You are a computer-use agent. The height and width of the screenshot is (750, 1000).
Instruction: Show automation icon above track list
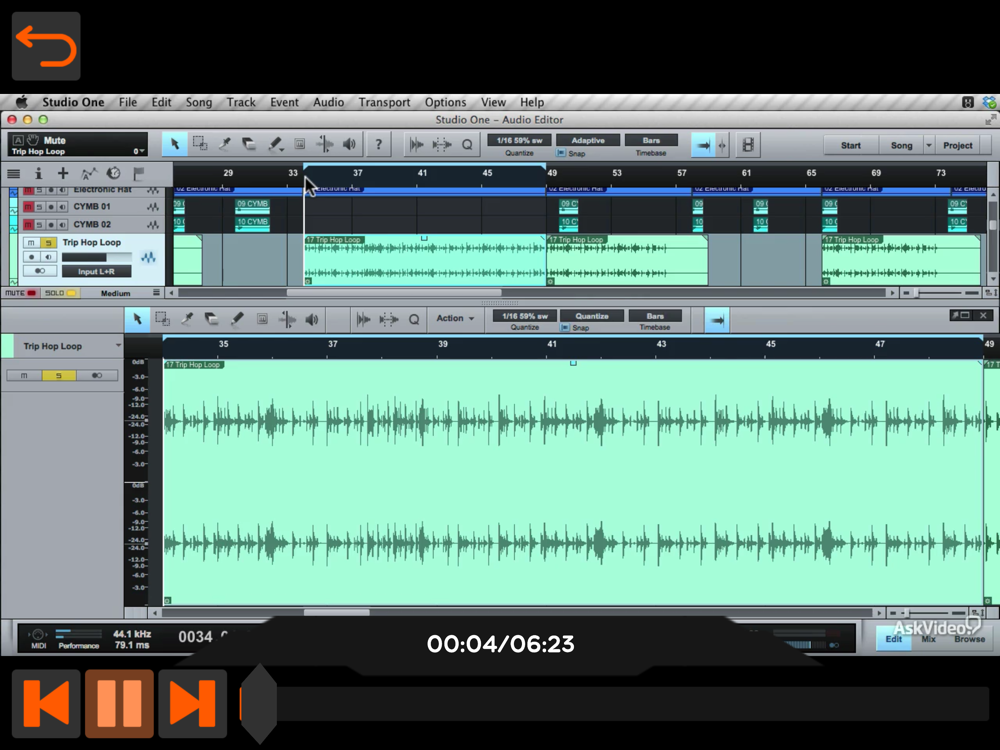coord(89,173)
